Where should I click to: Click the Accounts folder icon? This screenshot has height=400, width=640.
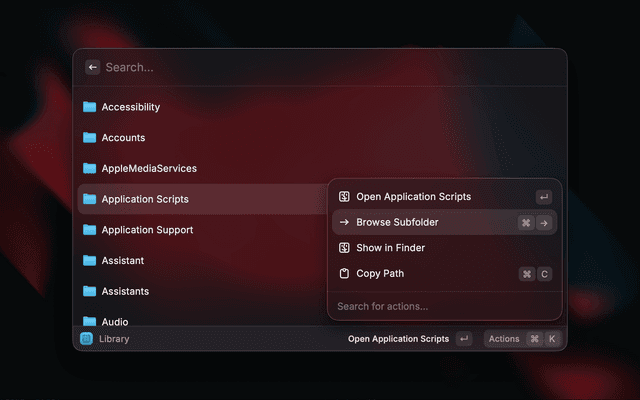coord(89,138)
